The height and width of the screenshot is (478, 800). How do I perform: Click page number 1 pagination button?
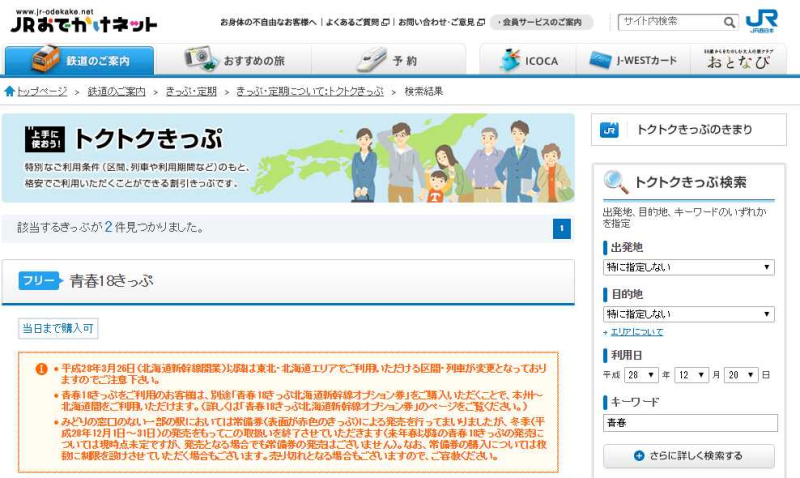click(562, 229)
